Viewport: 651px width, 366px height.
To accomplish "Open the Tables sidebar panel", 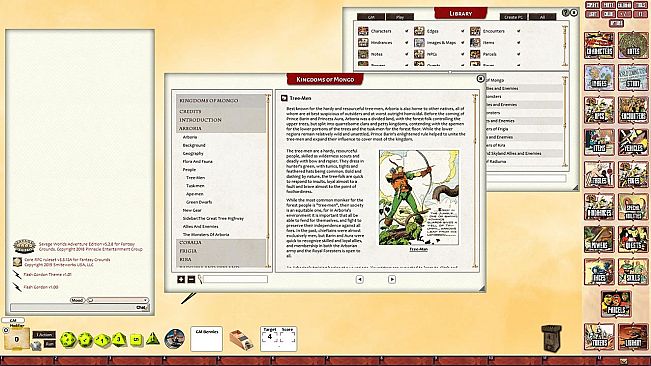I will click(x=599, y=175).
